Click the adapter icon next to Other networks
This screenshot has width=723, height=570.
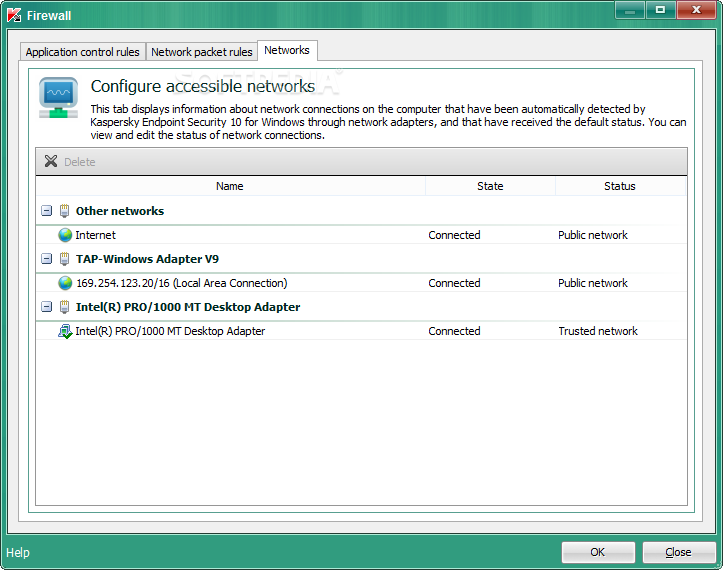click(x=65, y=211)
